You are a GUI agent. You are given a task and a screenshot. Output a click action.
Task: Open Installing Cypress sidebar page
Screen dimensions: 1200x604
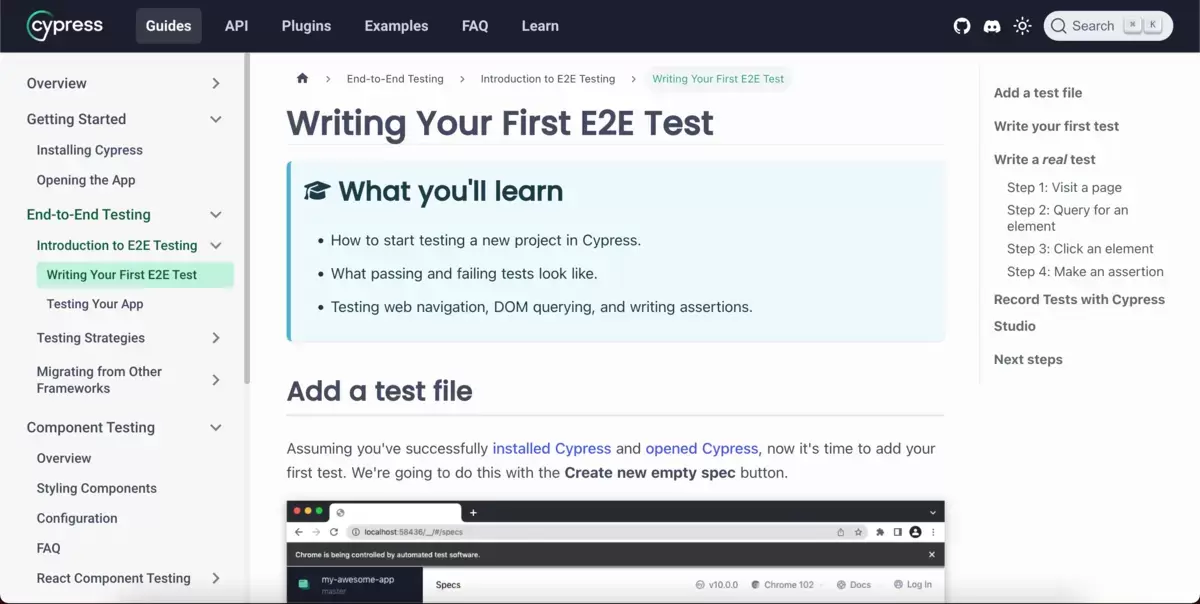pyautogui.click(x=90, y=150)
